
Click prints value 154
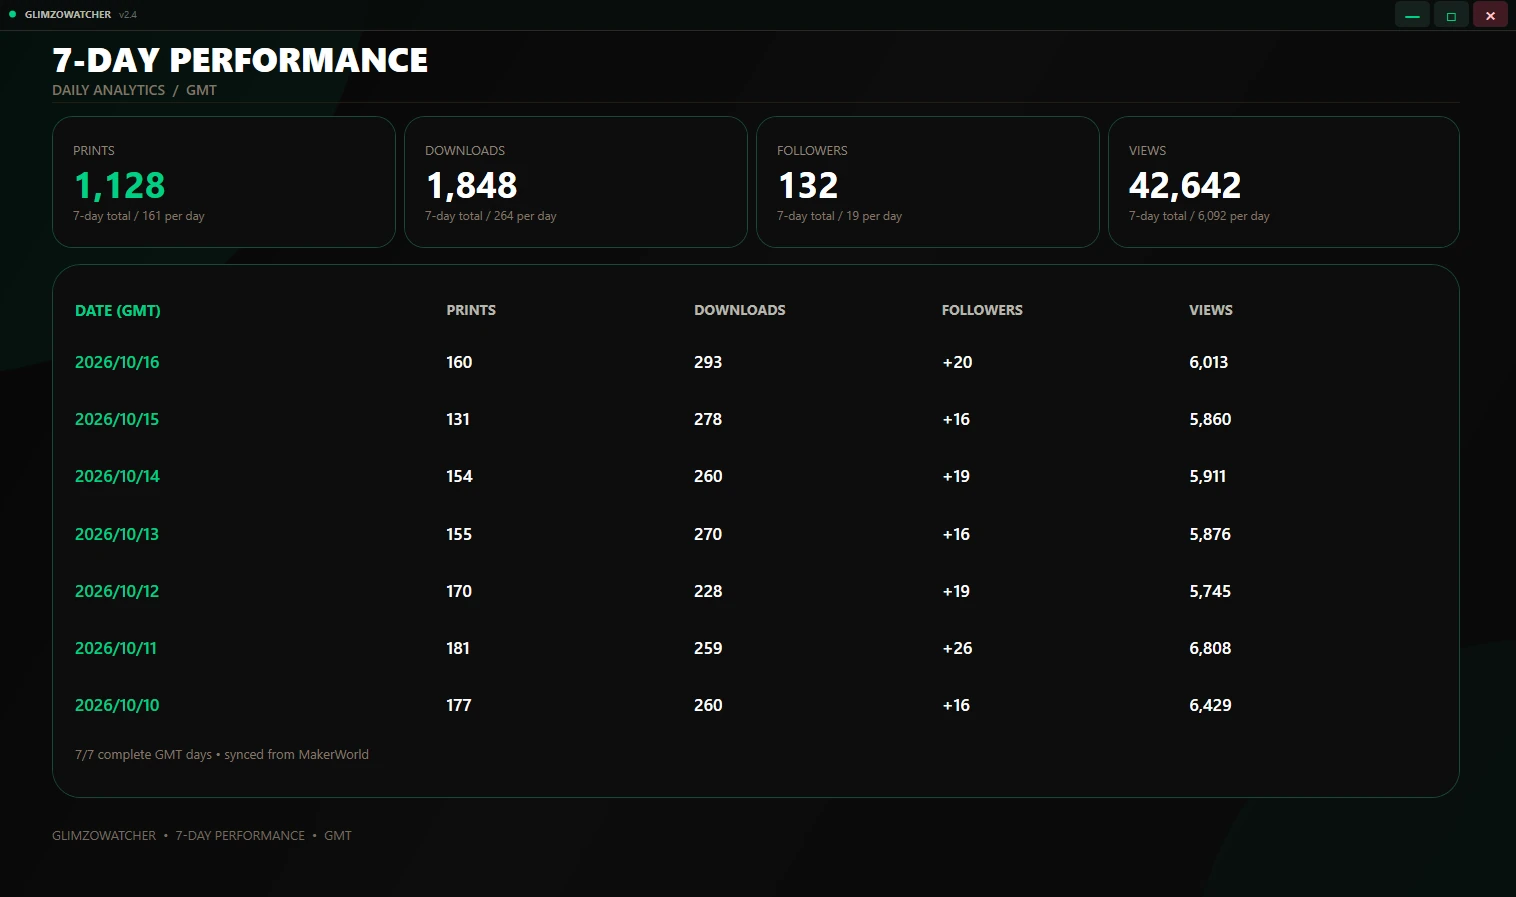pyautogui.click(x=459, y=476)
